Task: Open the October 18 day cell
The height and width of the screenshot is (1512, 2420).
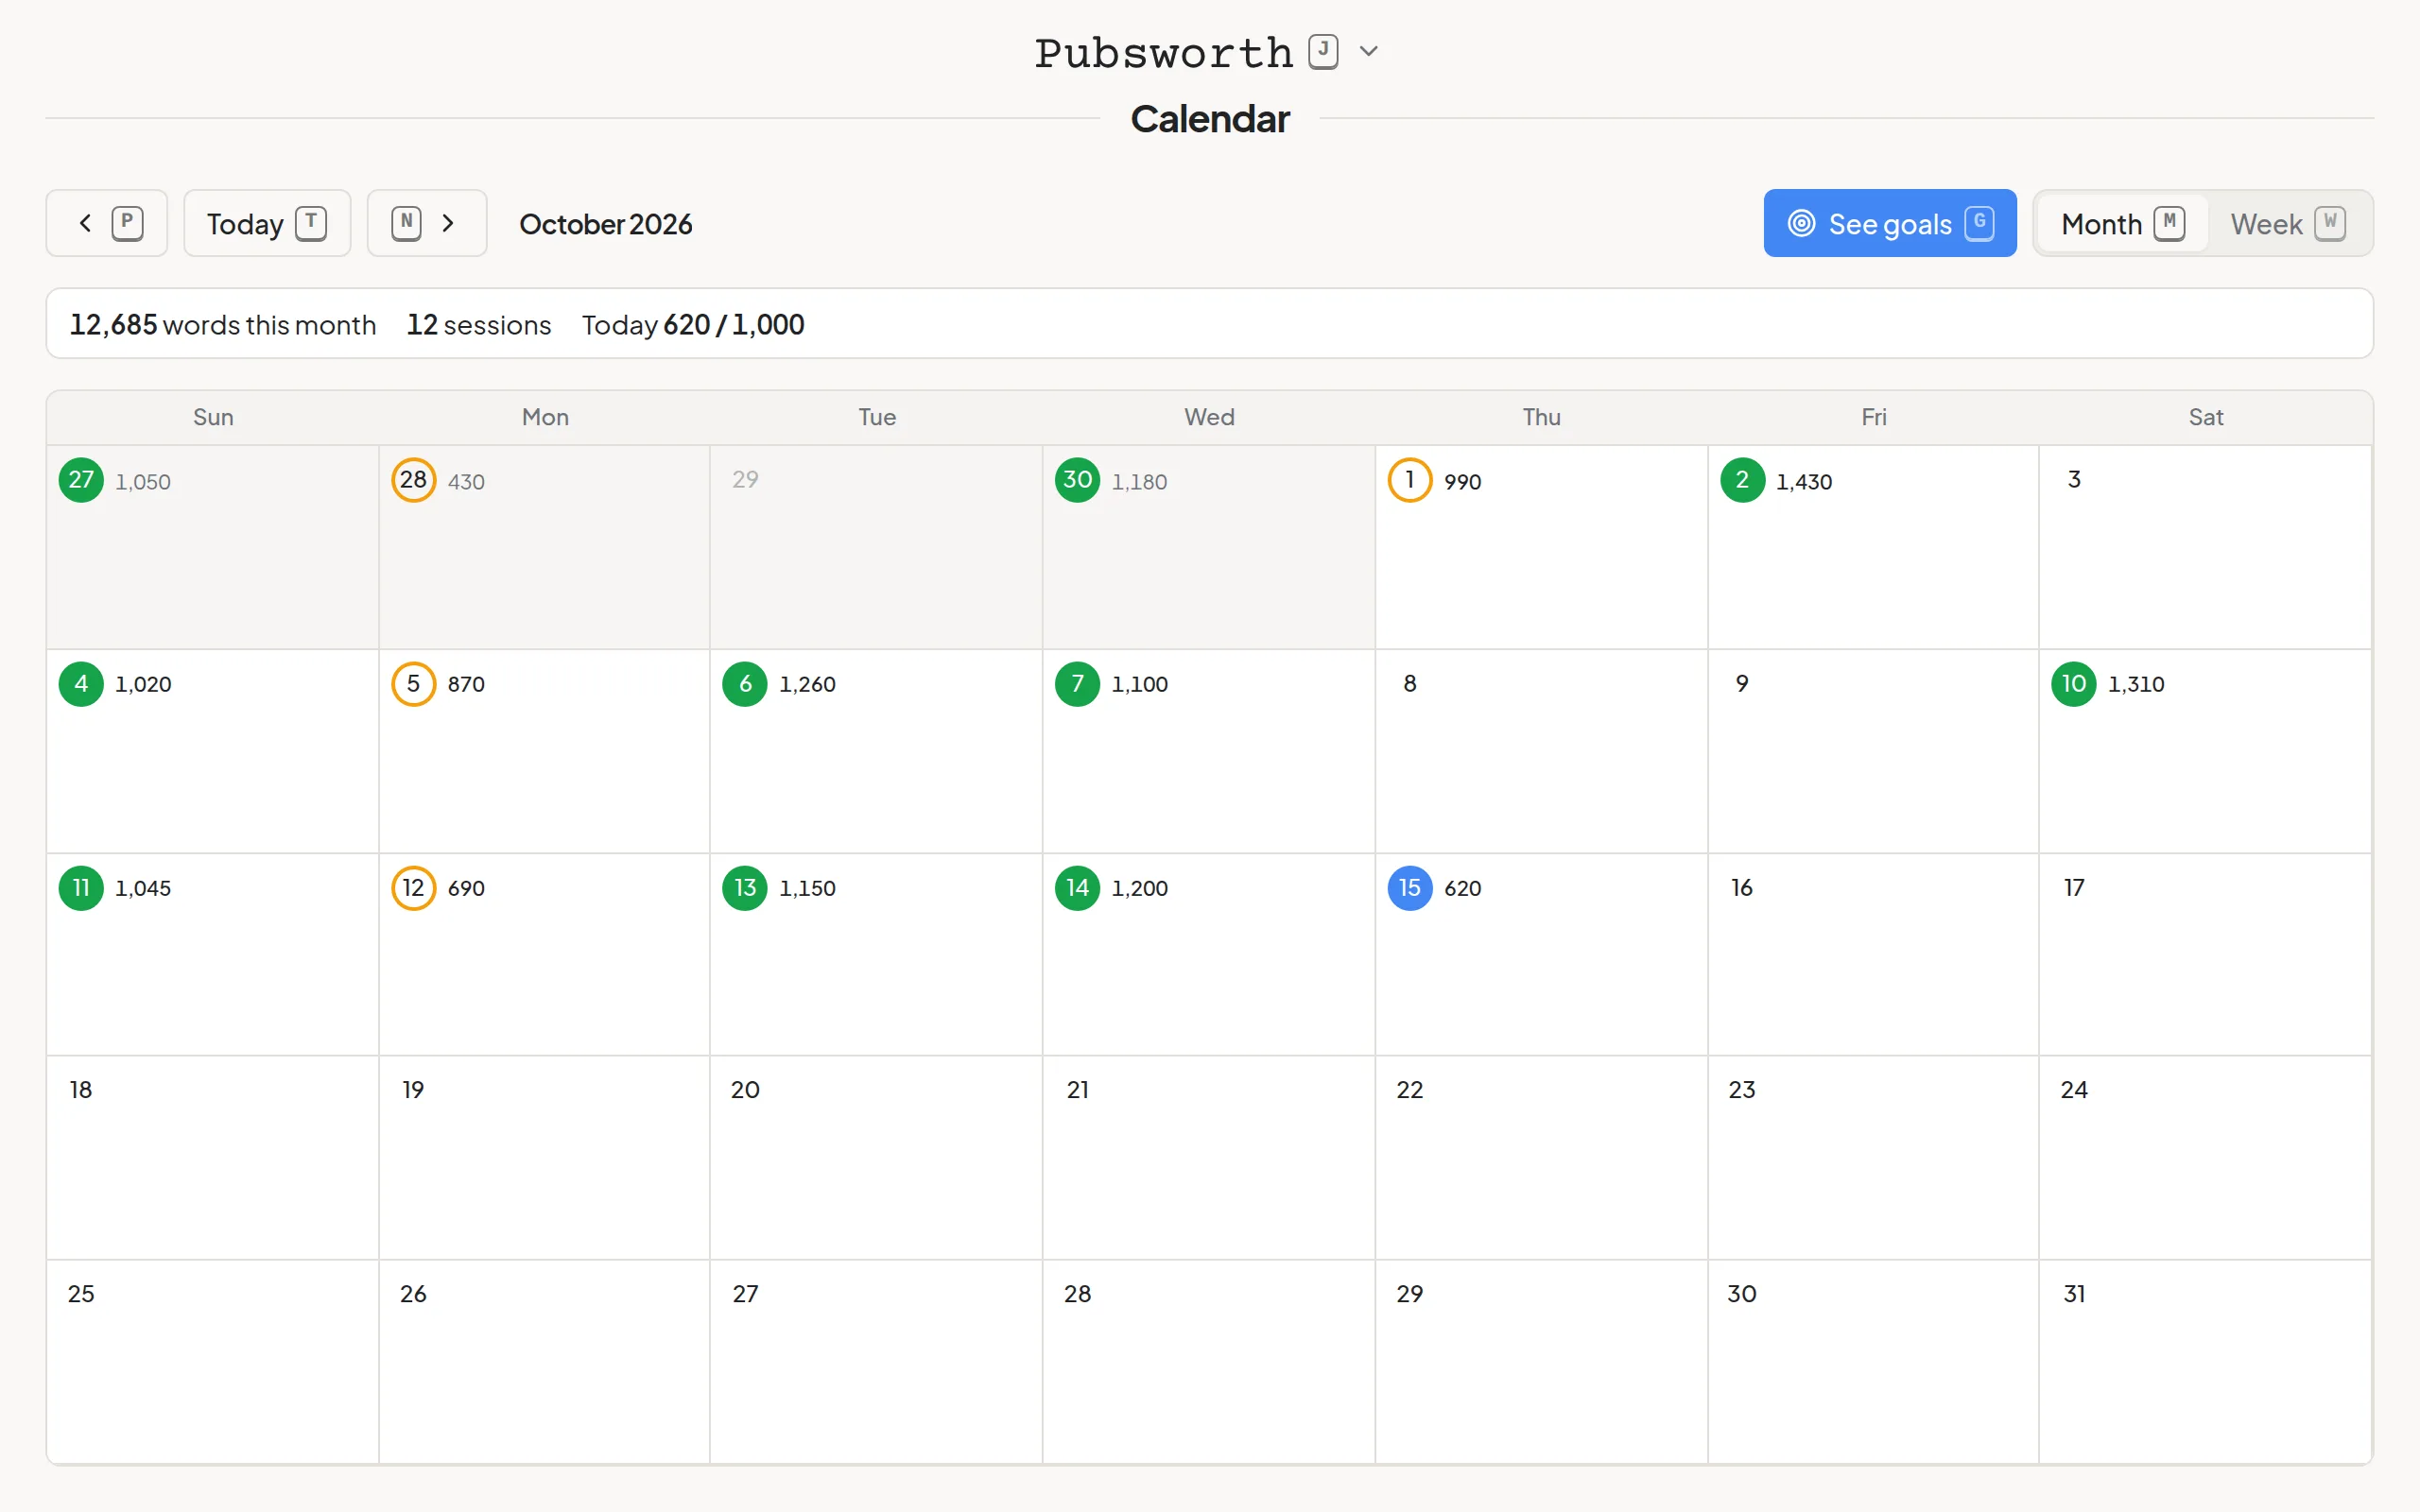Action: tap(212, 1158)
